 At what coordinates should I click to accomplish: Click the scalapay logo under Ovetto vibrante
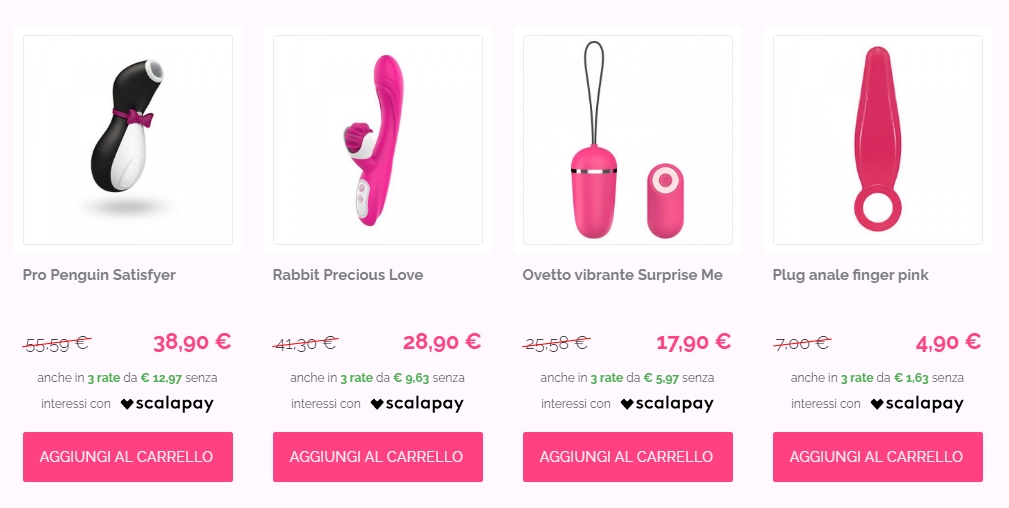coord(667,404)
